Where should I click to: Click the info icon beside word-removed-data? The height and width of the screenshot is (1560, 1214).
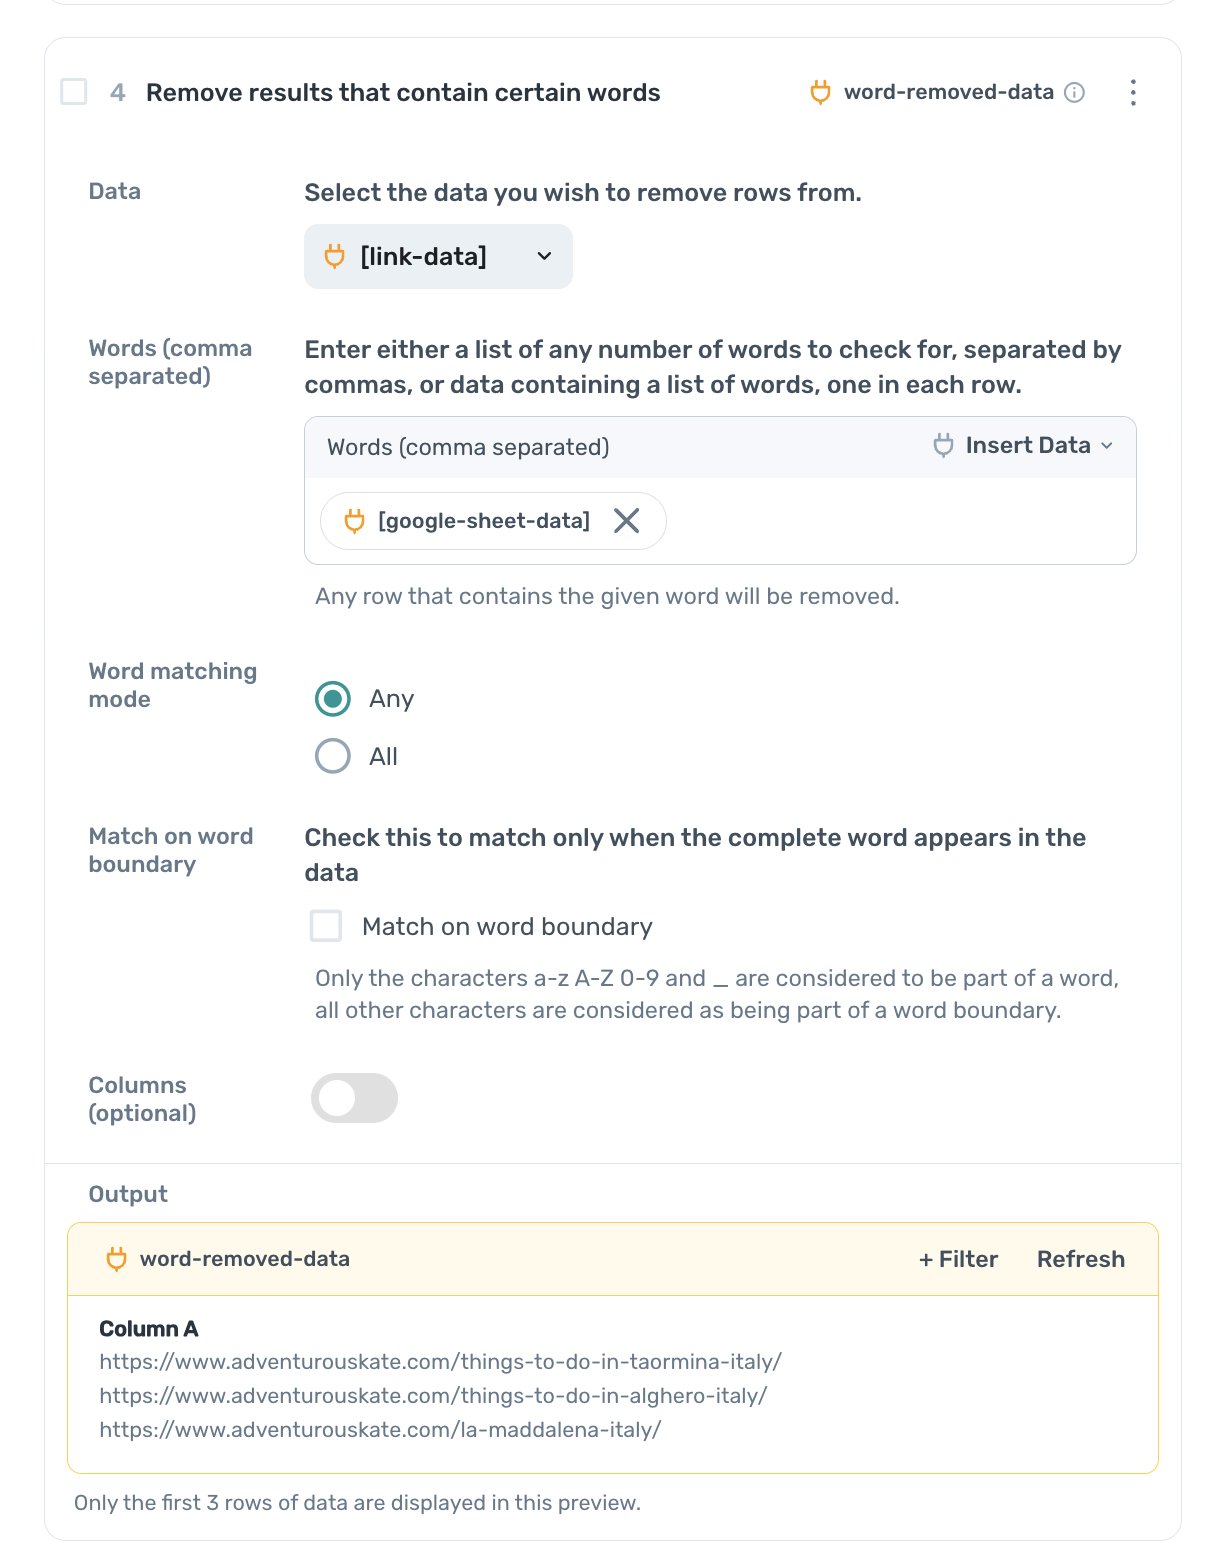(x=1075, y=93)
